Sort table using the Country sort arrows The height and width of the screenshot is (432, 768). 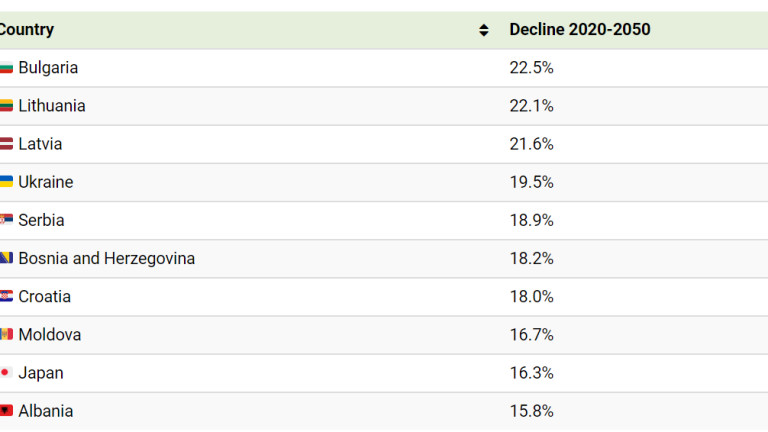[484, 30]
